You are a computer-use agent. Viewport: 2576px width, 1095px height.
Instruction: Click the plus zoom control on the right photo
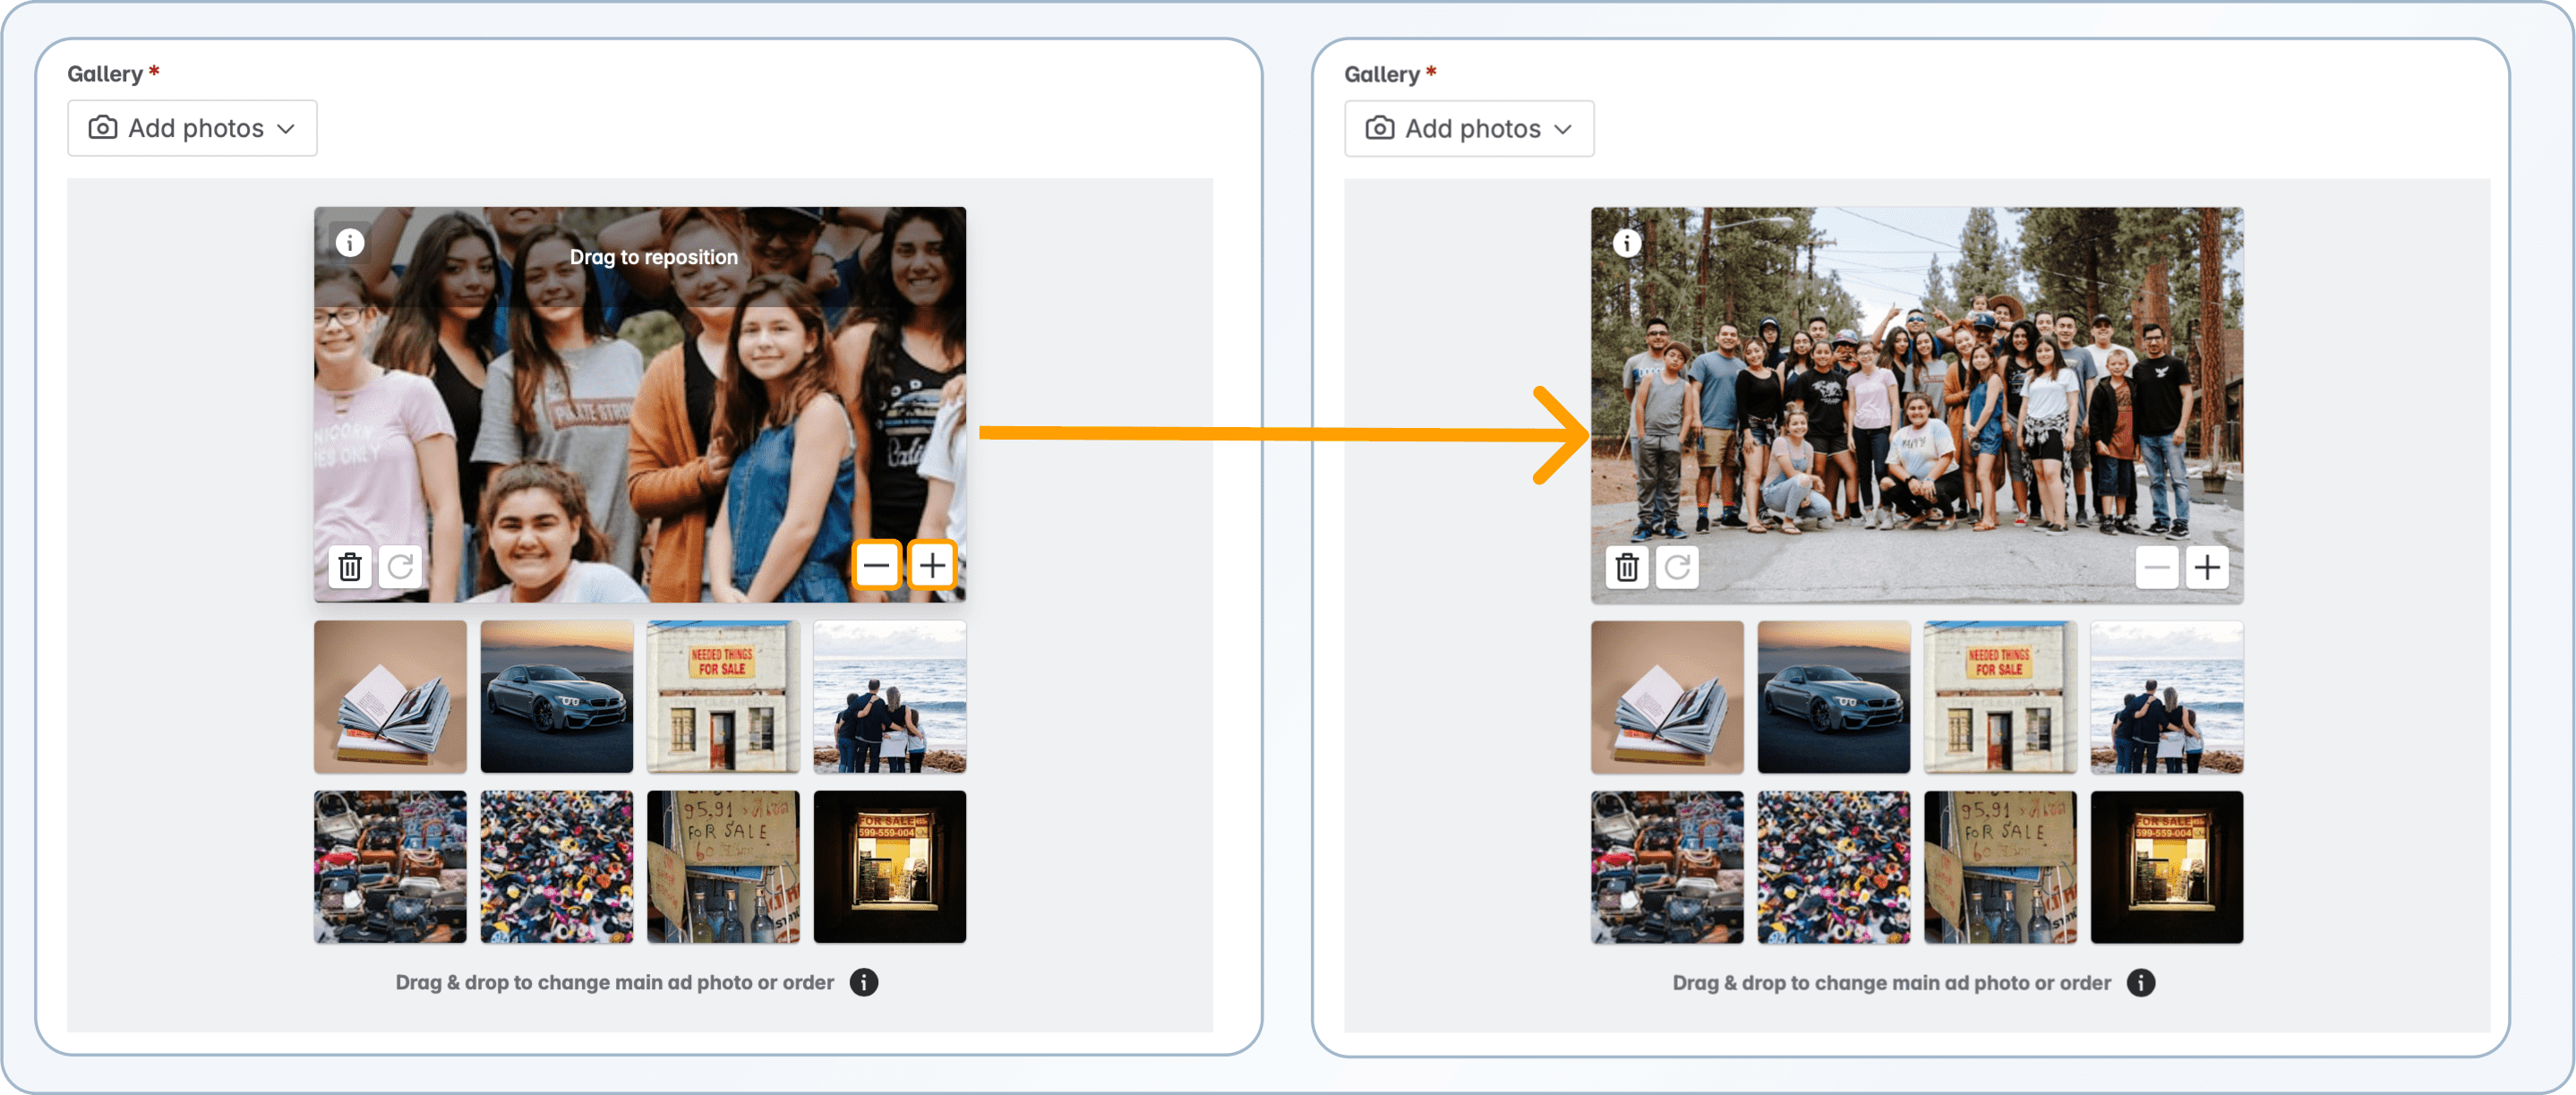2208,566
